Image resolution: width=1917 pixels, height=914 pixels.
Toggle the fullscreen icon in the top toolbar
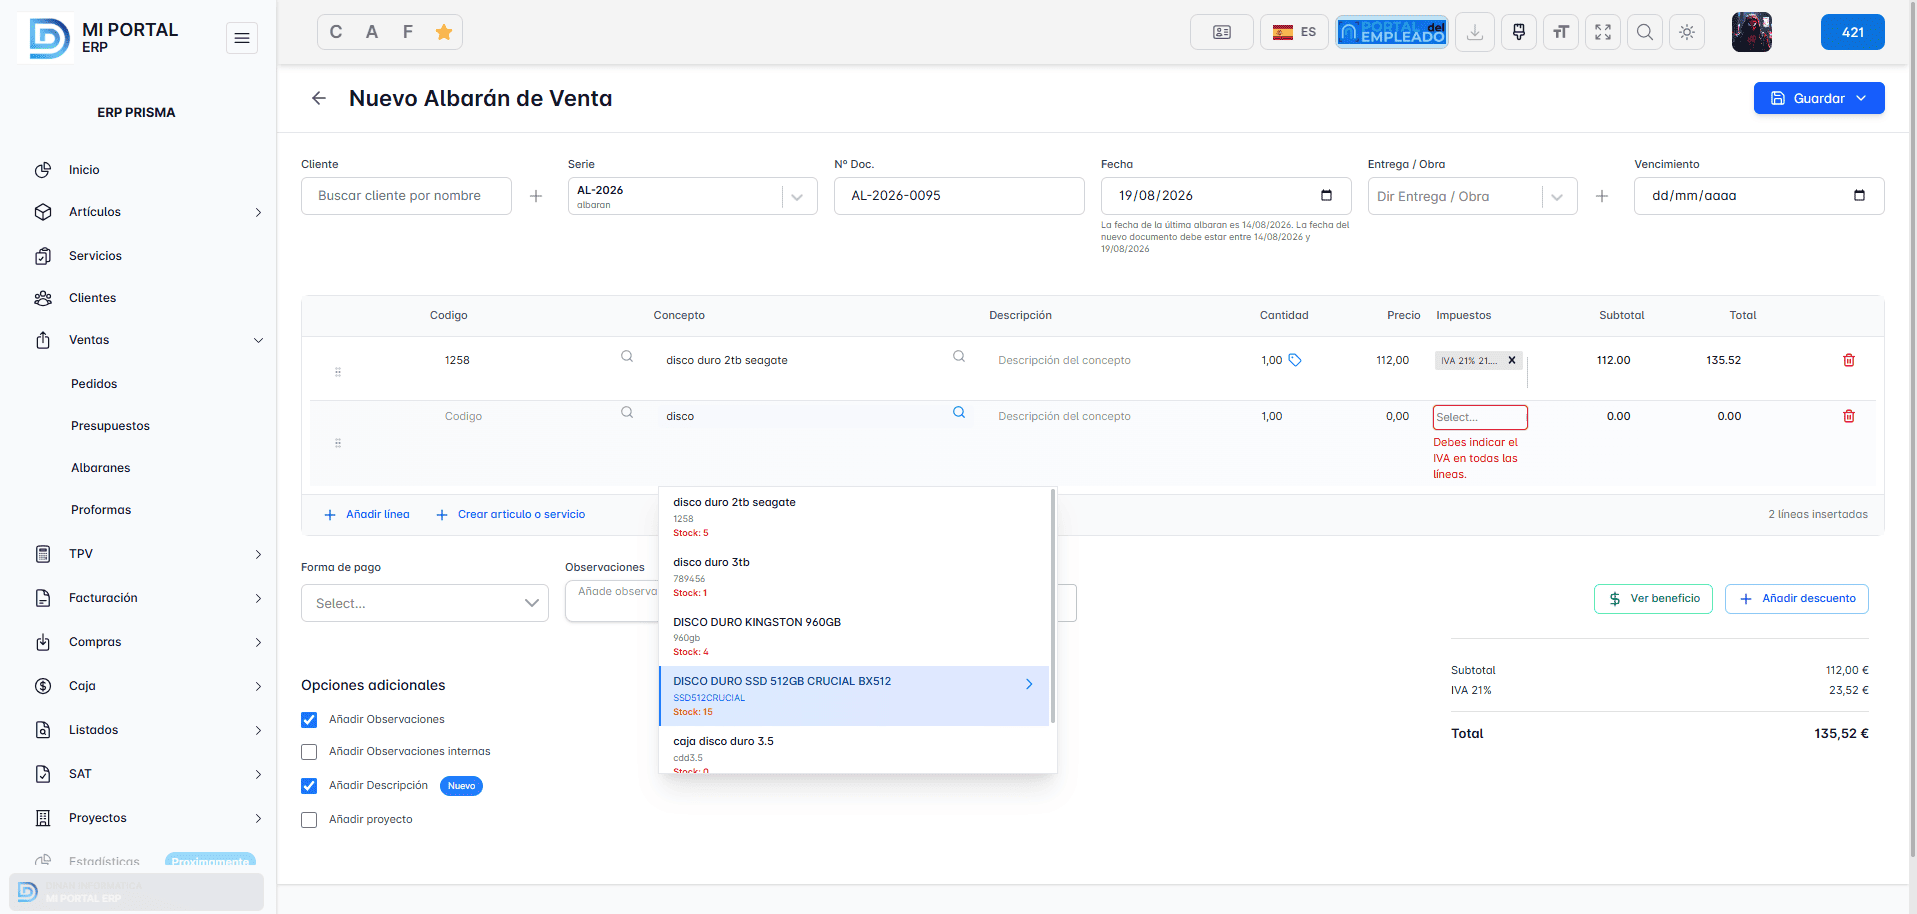[1603, 32]
